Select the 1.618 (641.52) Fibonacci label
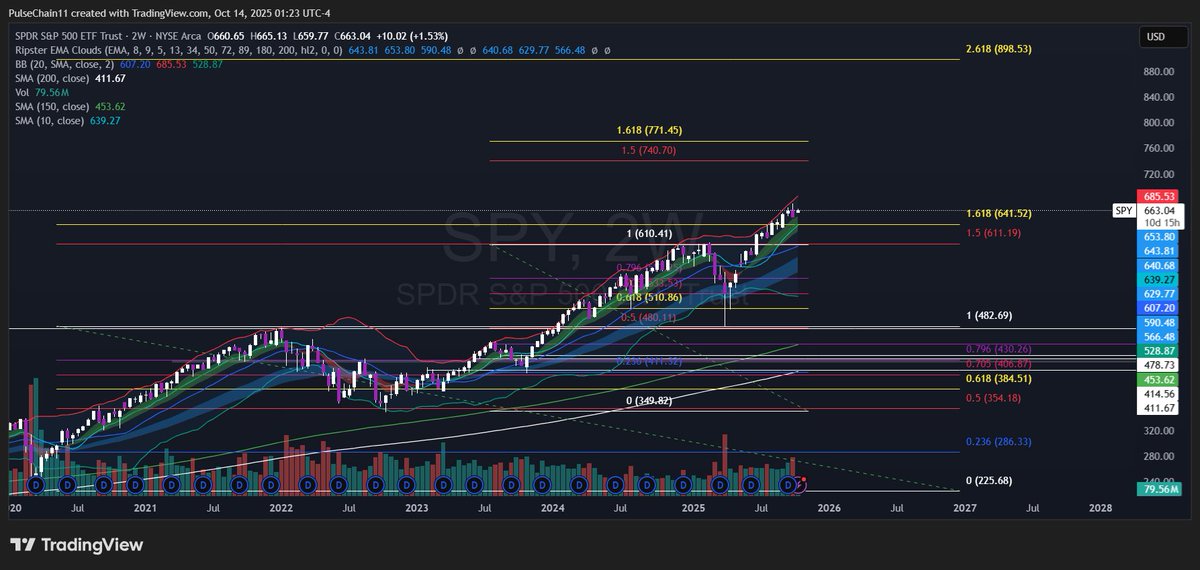 pos(998,214)
